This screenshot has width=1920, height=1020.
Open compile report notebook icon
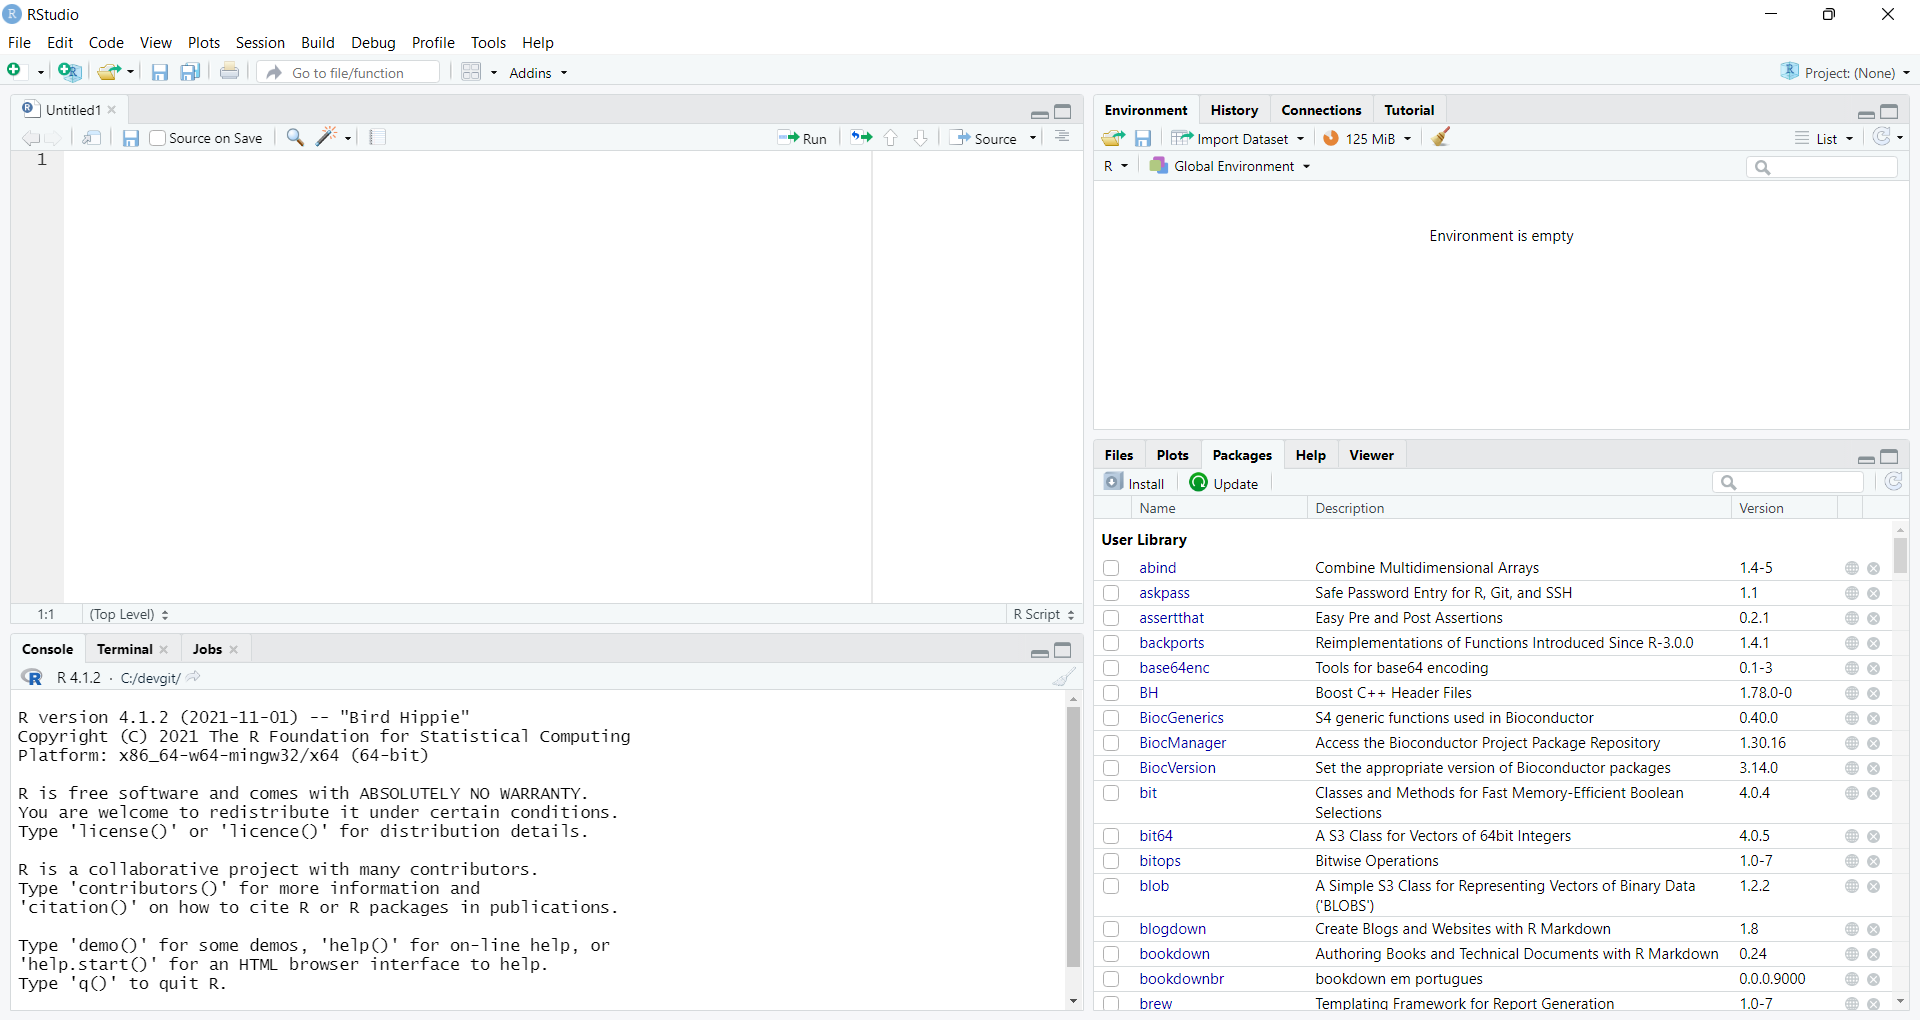pos(377,137)
